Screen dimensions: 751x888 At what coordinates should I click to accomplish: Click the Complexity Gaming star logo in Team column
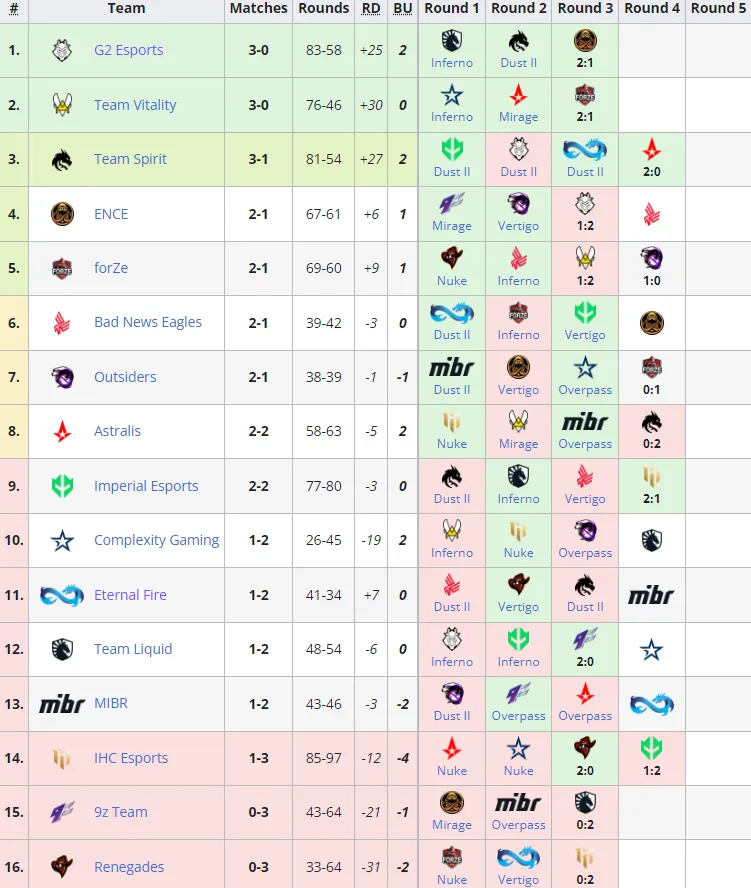pos(62,540)
